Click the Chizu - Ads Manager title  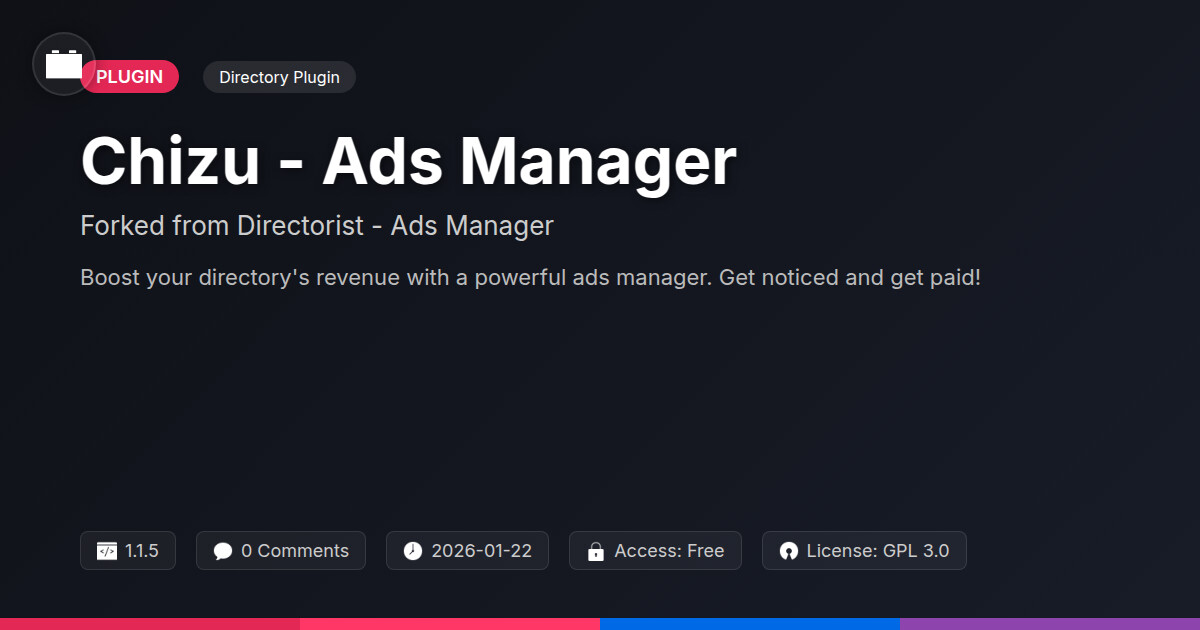408,160
